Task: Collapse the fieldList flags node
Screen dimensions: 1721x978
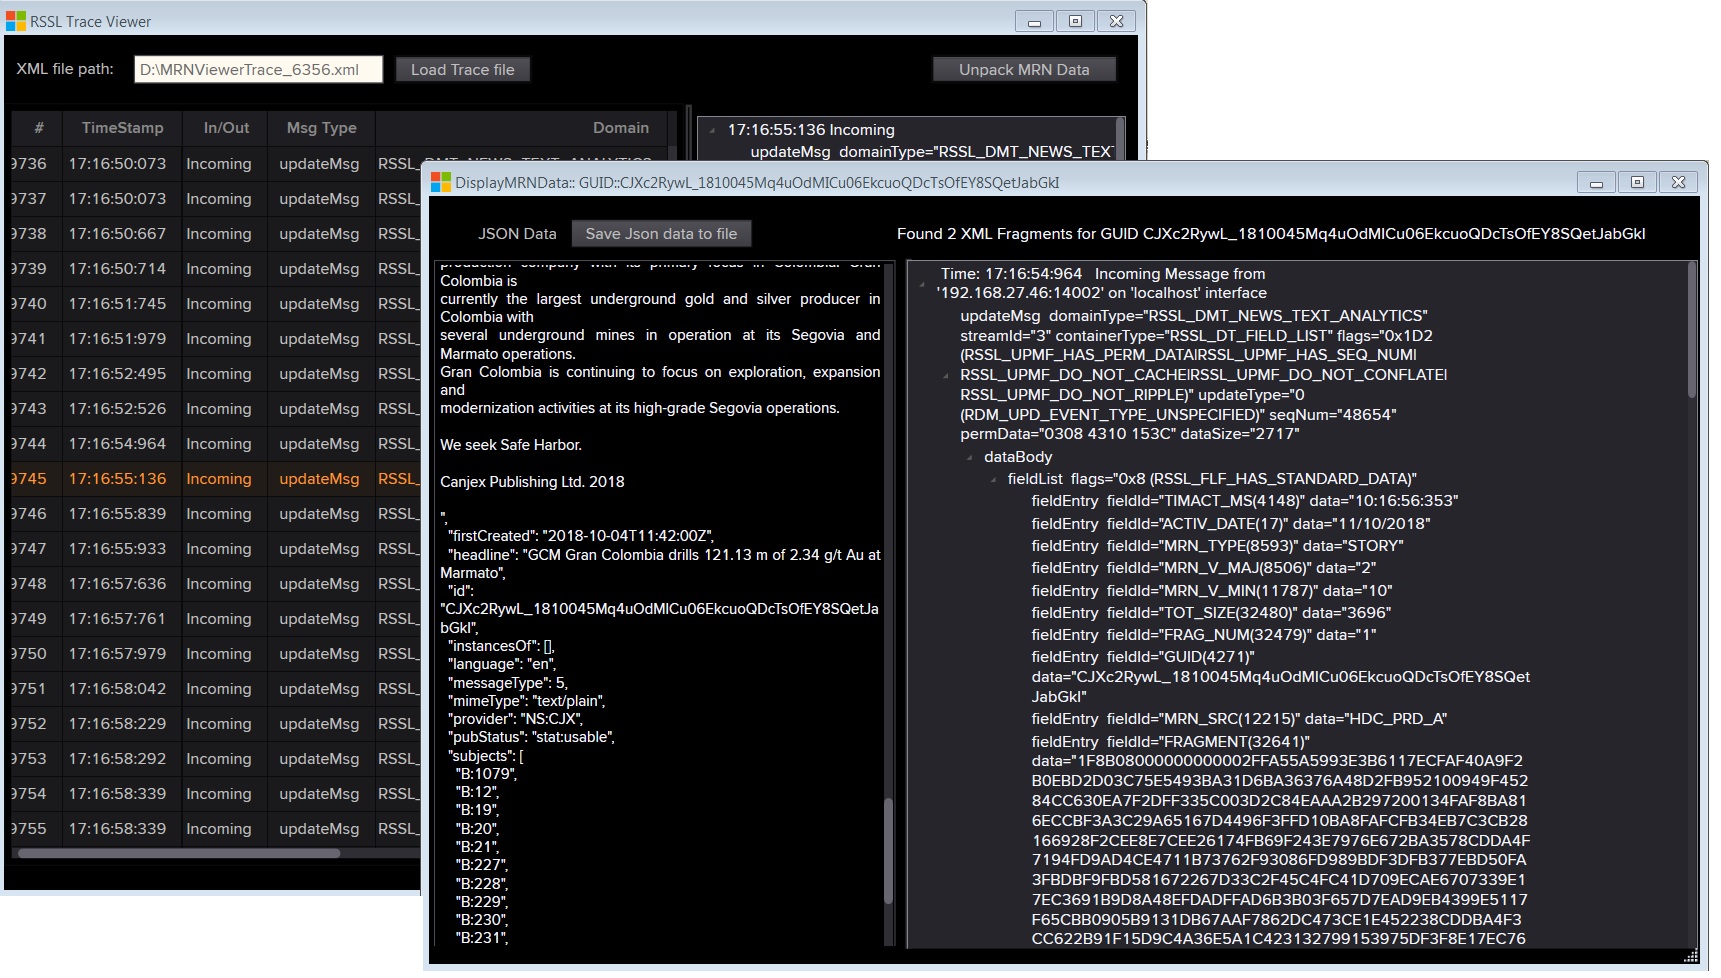Action: tap(993, 479)
